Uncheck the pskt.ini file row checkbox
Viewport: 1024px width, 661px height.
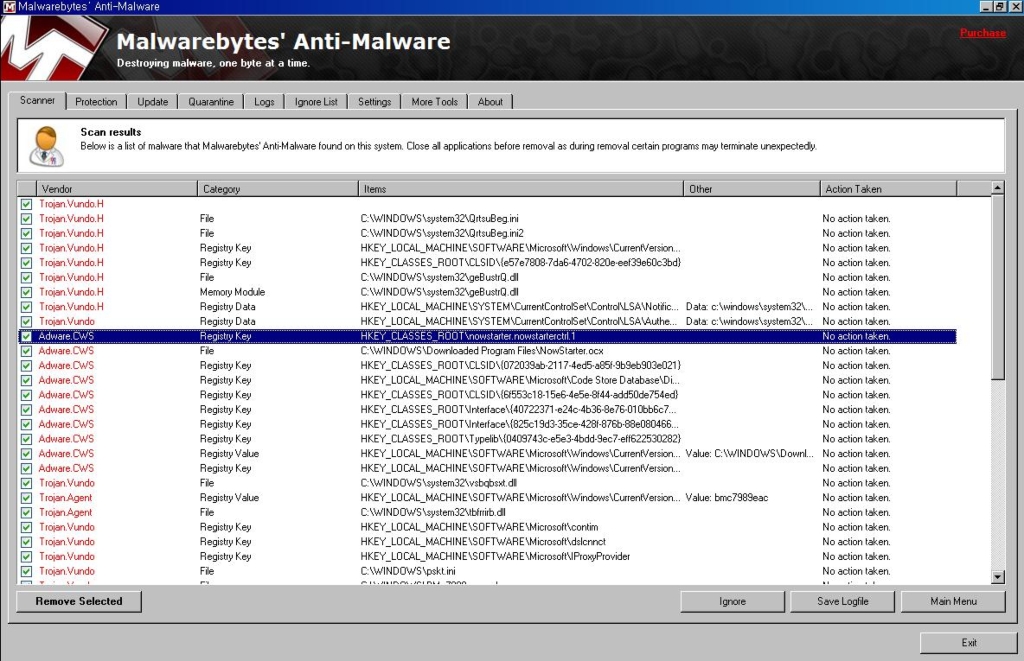pyautogui.click(x=26, y=572)
